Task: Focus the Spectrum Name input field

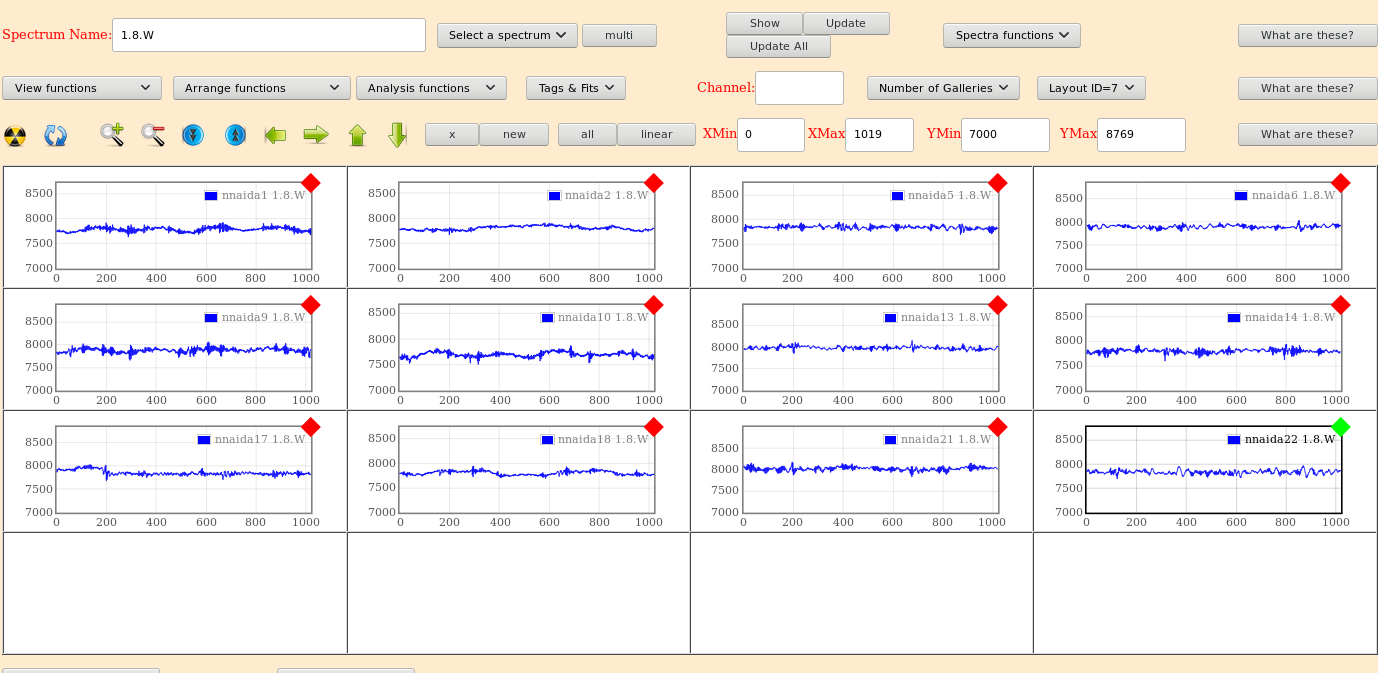Action: tap(269, 35)
